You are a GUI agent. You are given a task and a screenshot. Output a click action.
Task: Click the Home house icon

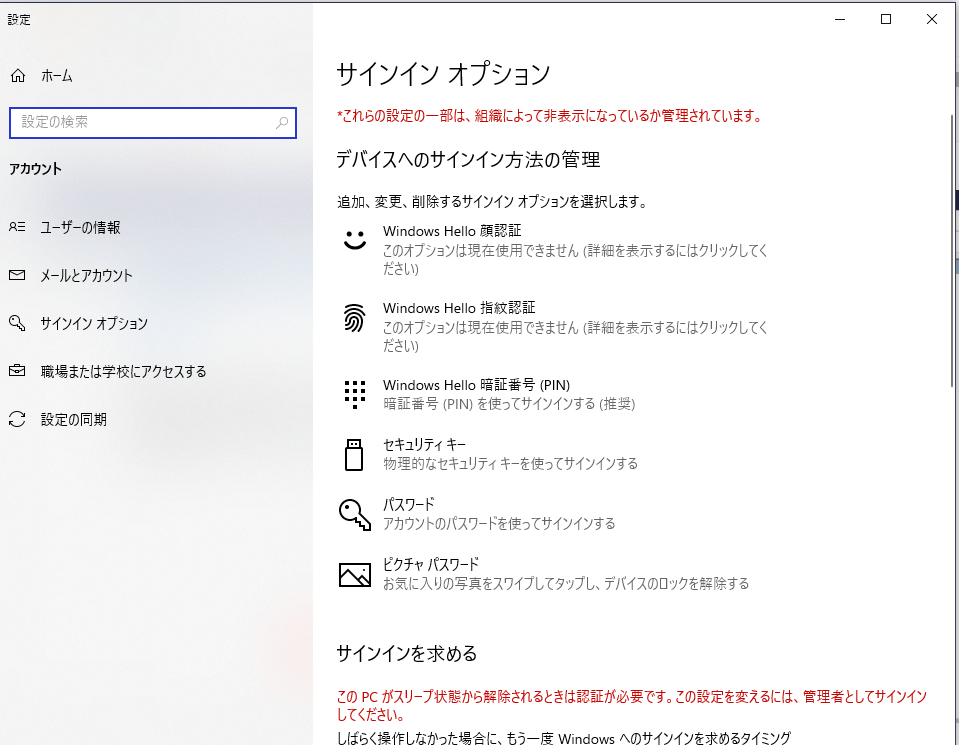pos(18,75)
